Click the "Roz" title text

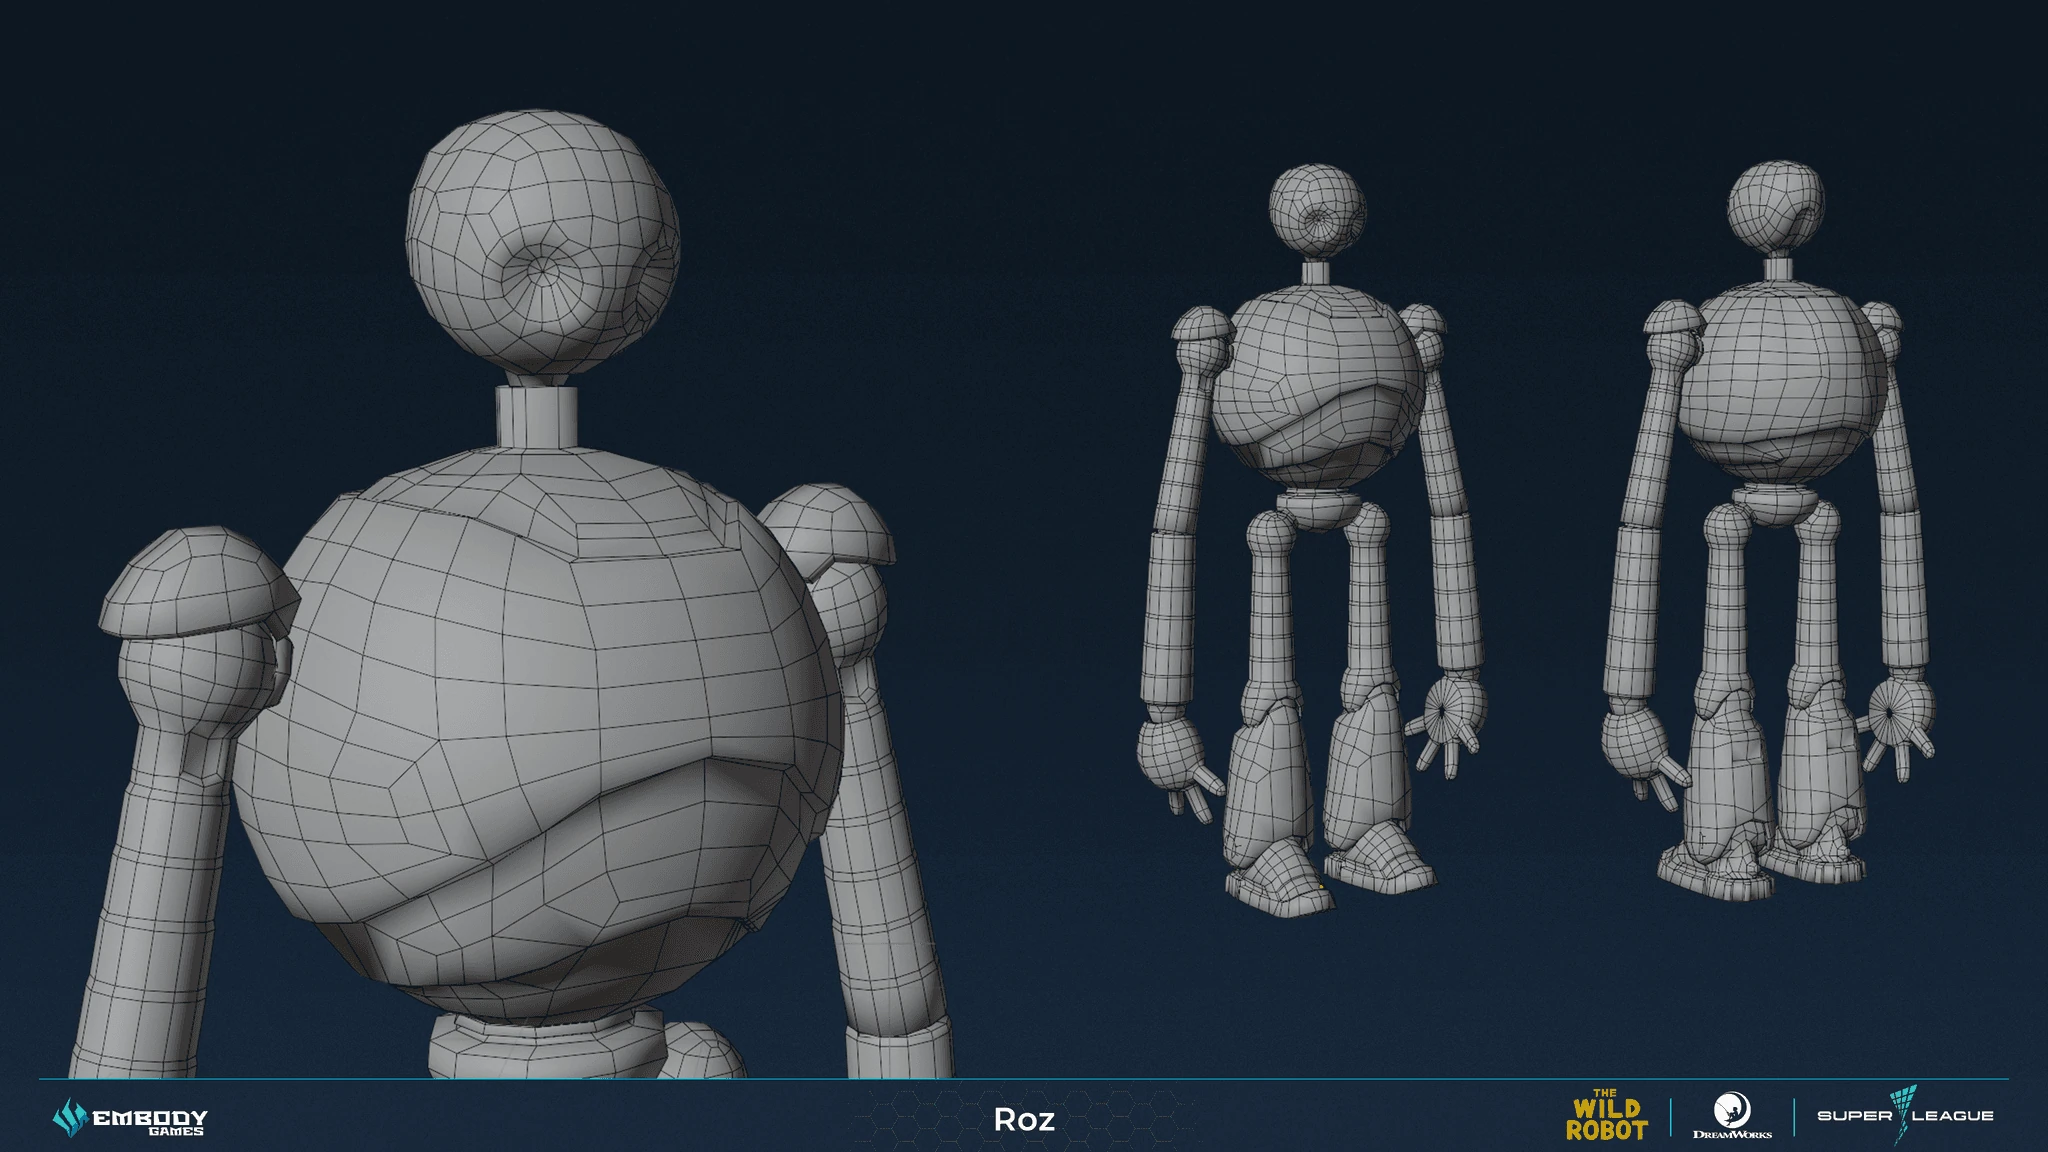[x=1024, y=1119]
